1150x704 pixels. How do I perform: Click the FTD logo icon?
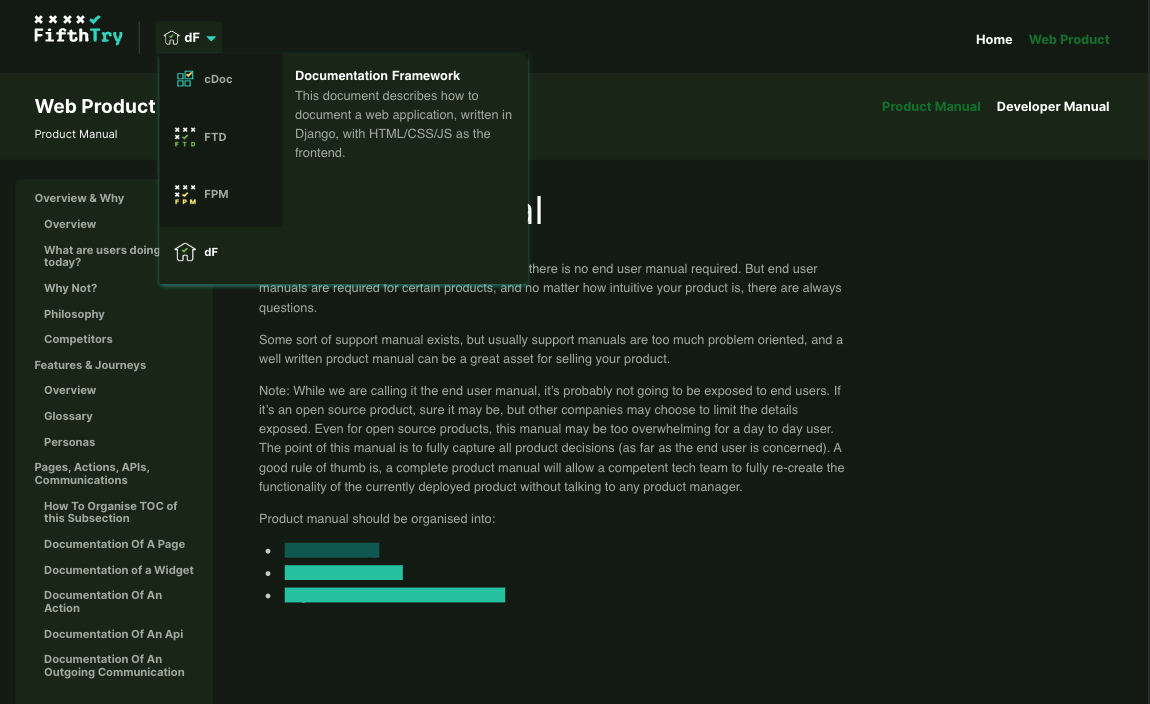coord(185,136)
